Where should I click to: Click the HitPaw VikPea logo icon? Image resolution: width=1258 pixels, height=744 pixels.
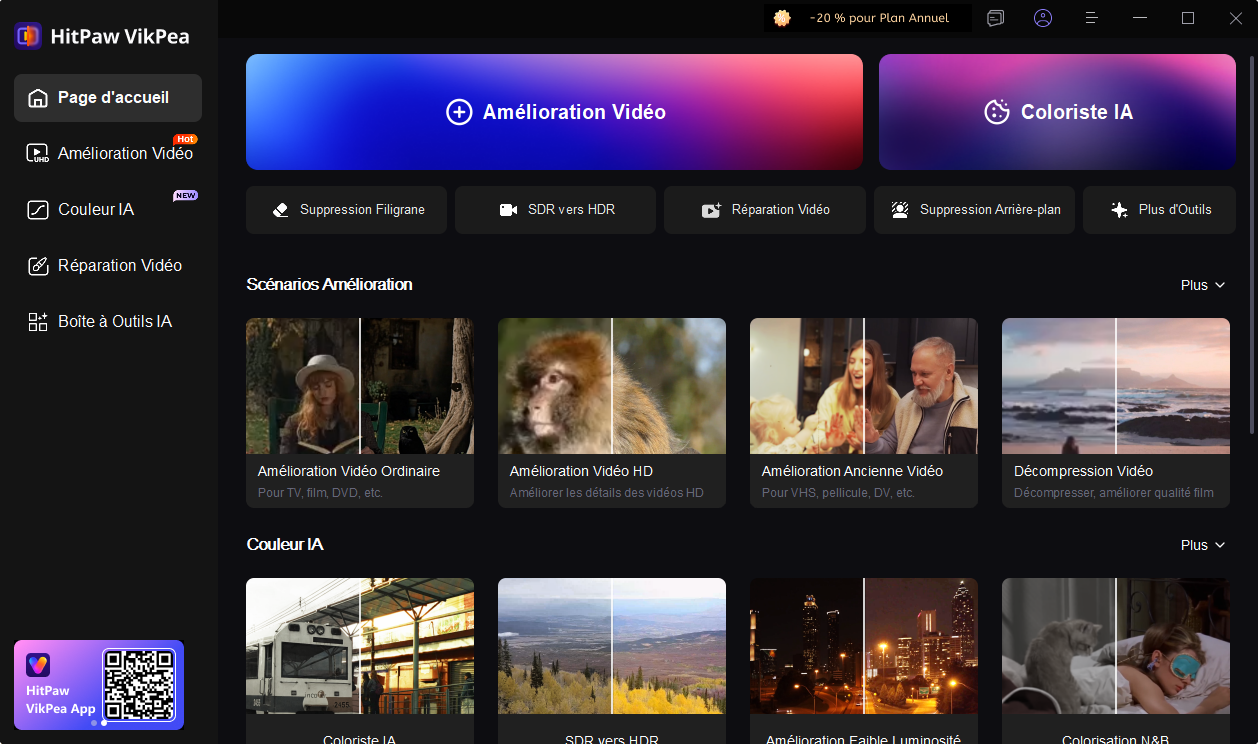coord(28,36)
